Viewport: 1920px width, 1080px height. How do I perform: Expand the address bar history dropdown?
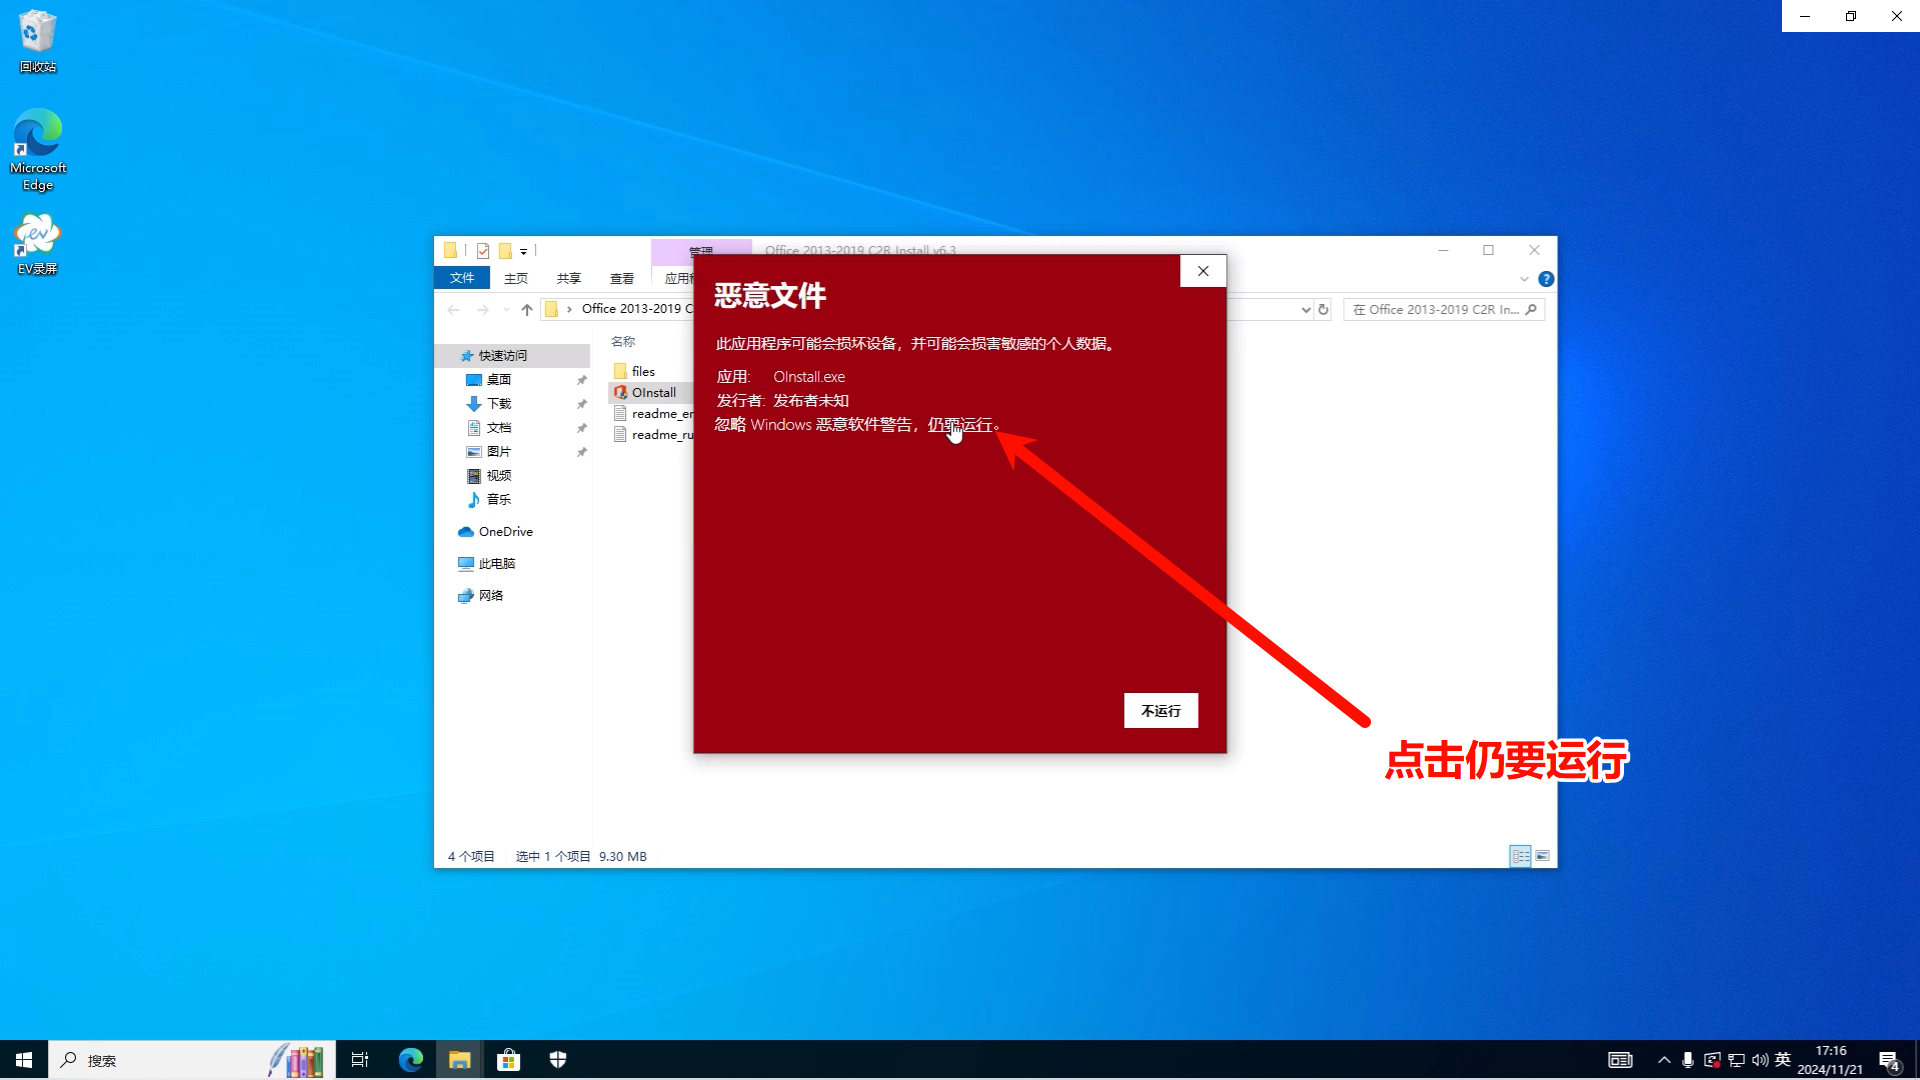click(x=1305, y=310)
